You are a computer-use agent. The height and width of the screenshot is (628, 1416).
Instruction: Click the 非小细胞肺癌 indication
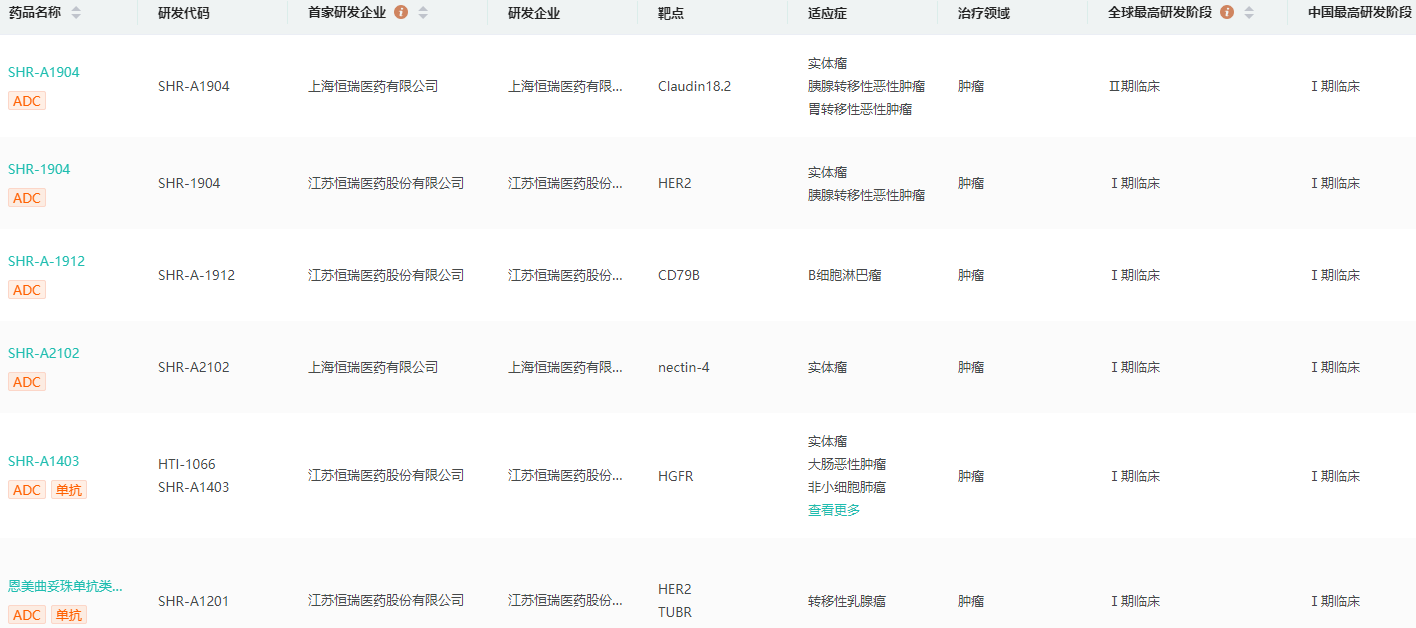tap(847, 487)
